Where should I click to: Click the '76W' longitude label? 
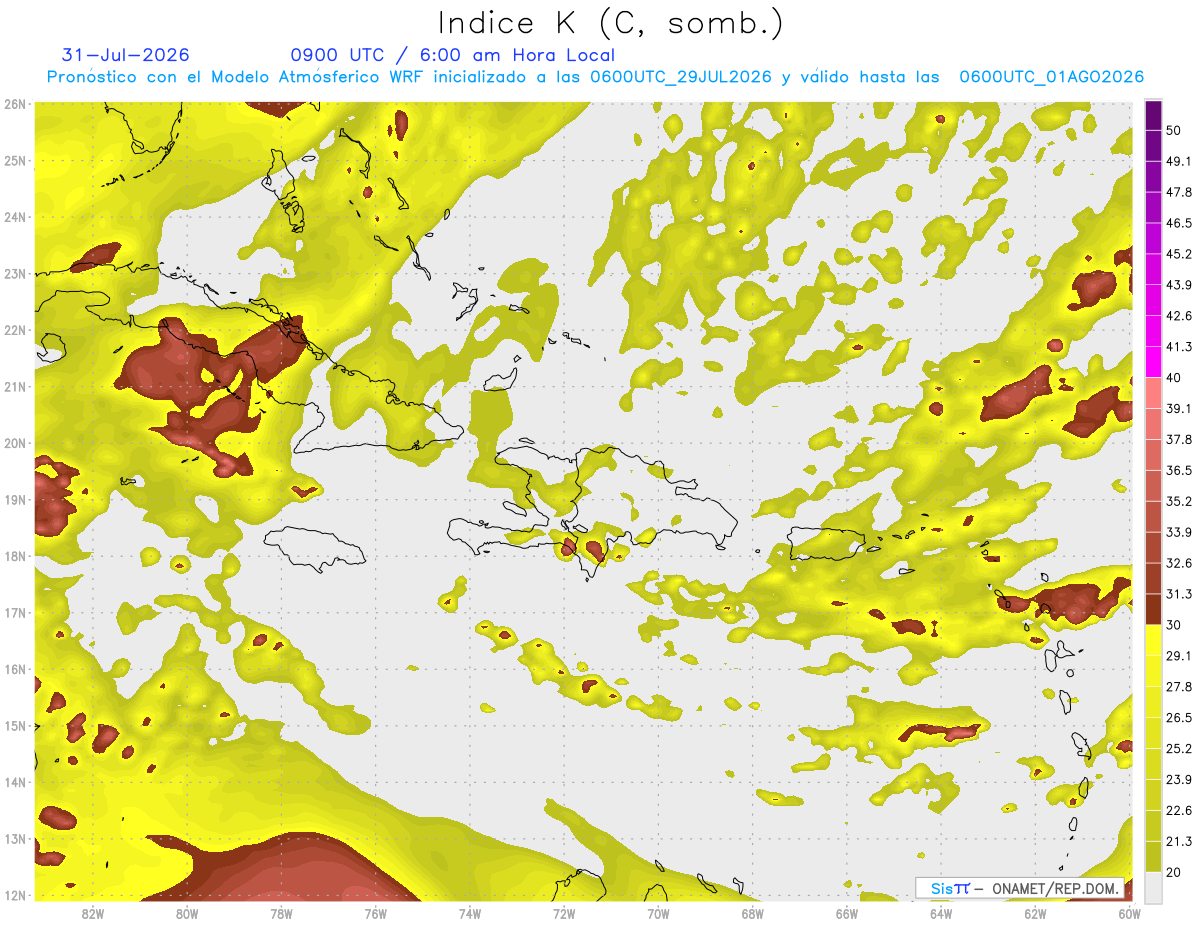[376, 913]
